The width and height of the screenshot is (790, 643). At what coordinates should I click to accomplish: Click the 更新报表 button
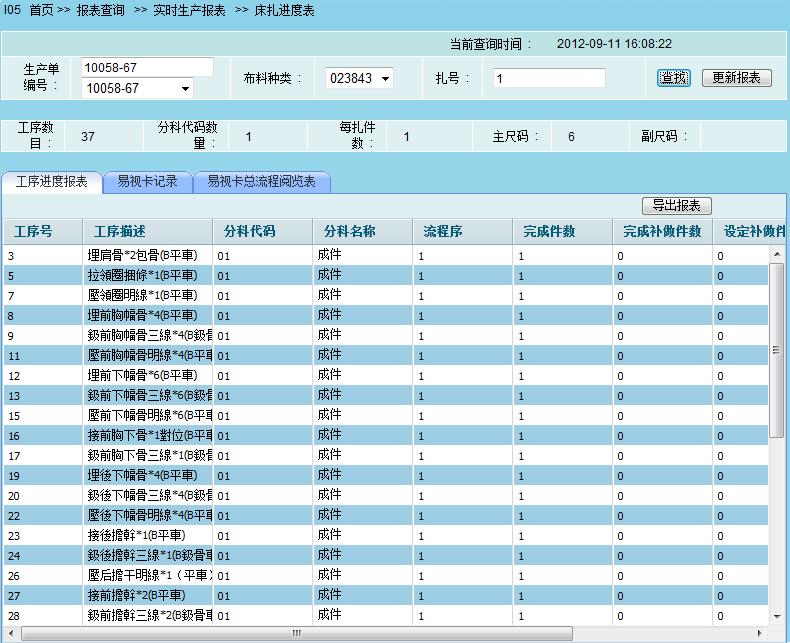[x=736, y=78]
